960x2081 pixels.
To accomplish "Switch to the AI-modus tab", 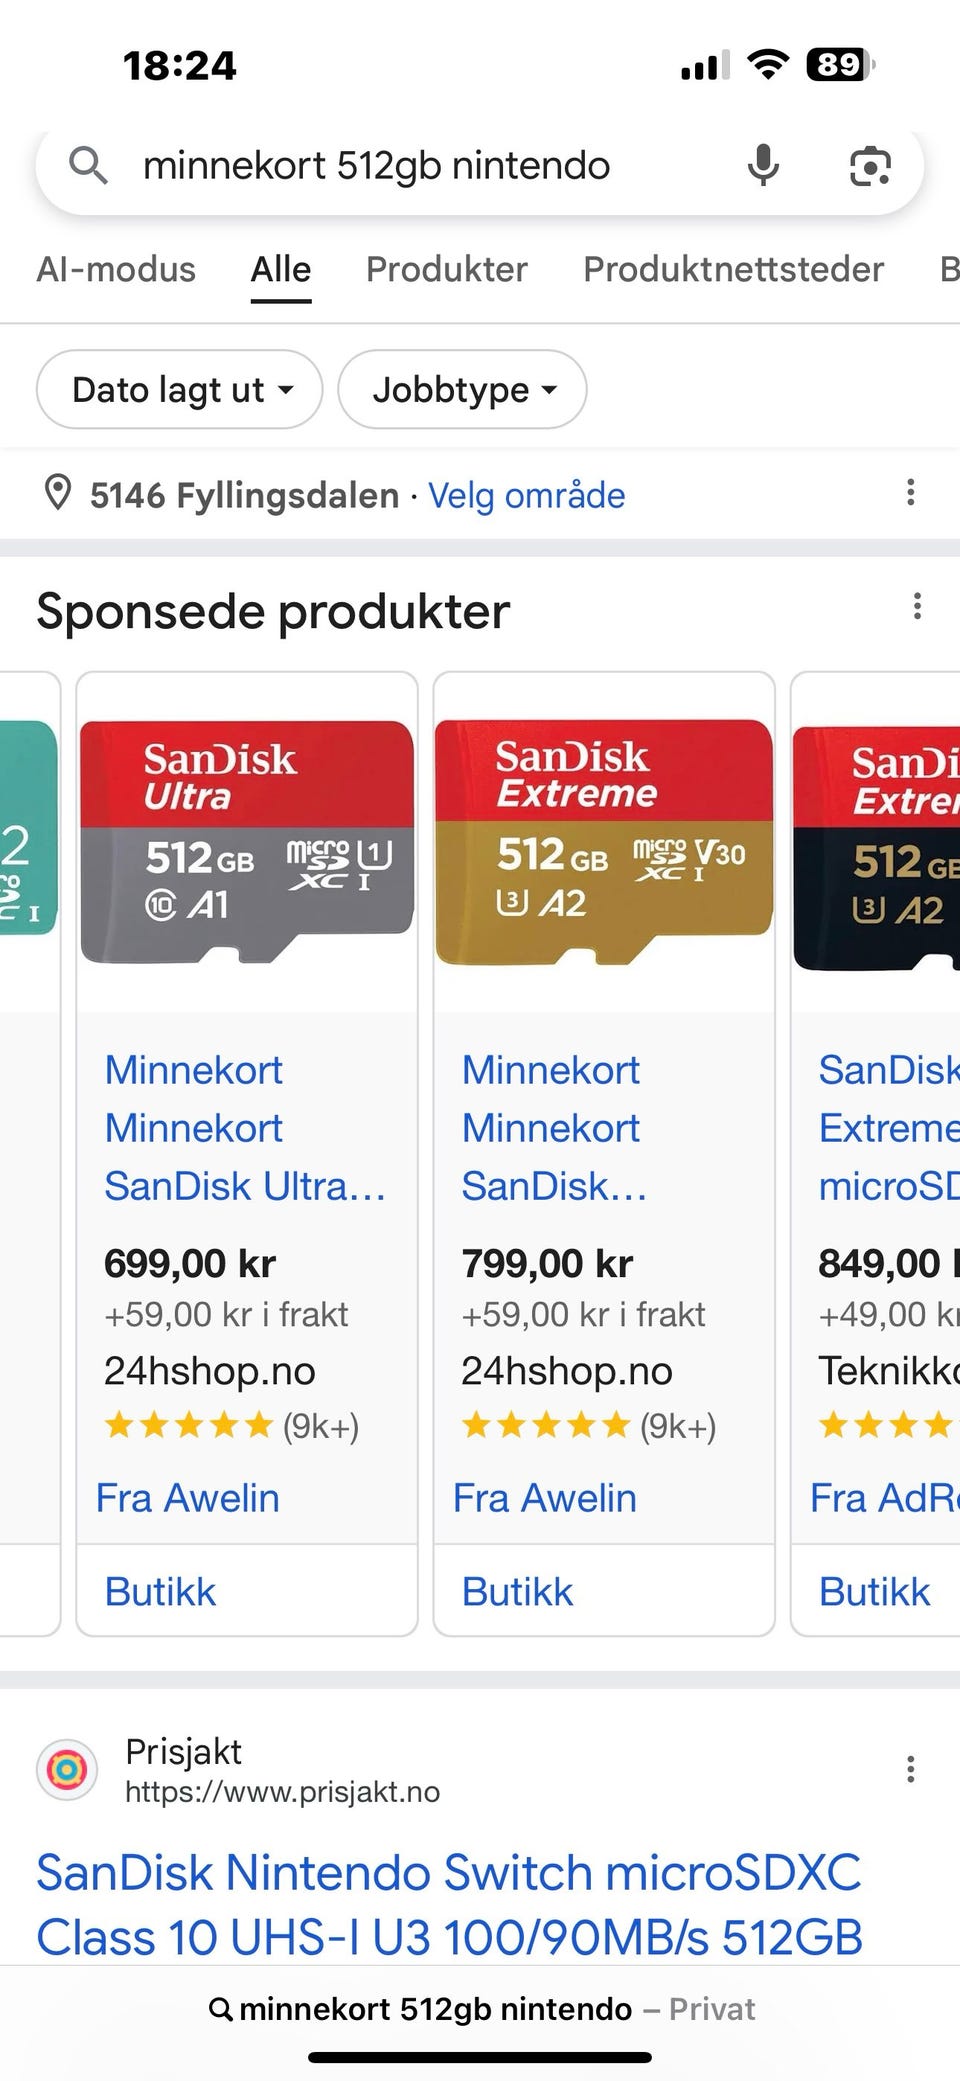I will (116, 269).
